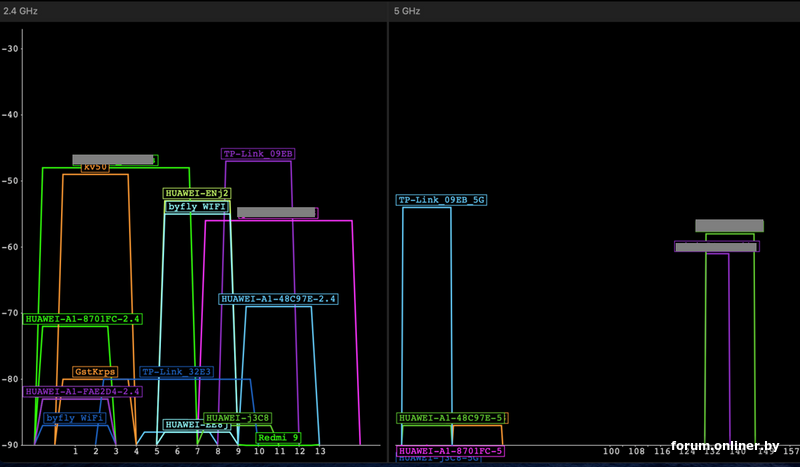This screenshot has width=800, height=467.
Task: Click the HUAWEI-j3C8 network label
Action: [237, 418]
